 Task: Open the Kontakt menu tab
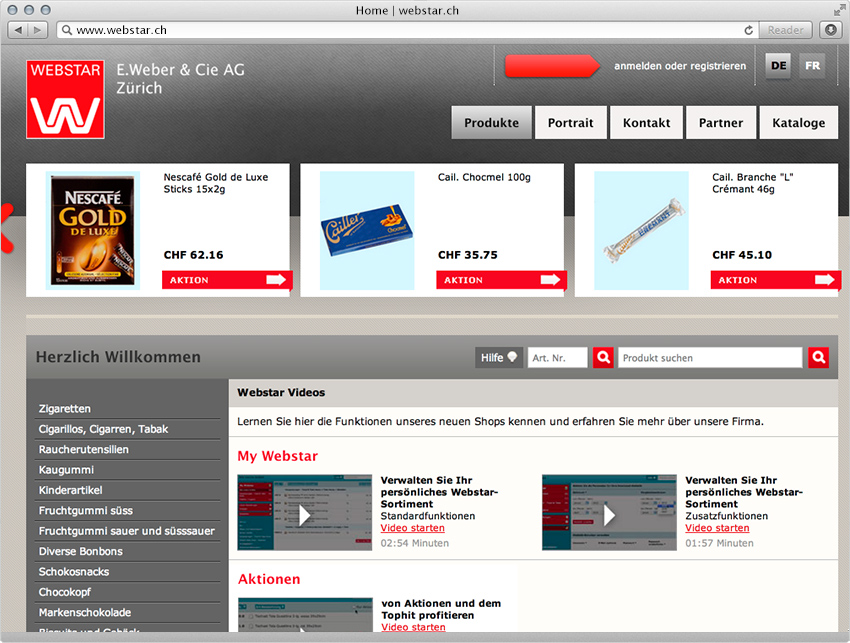tap(646, 123)
